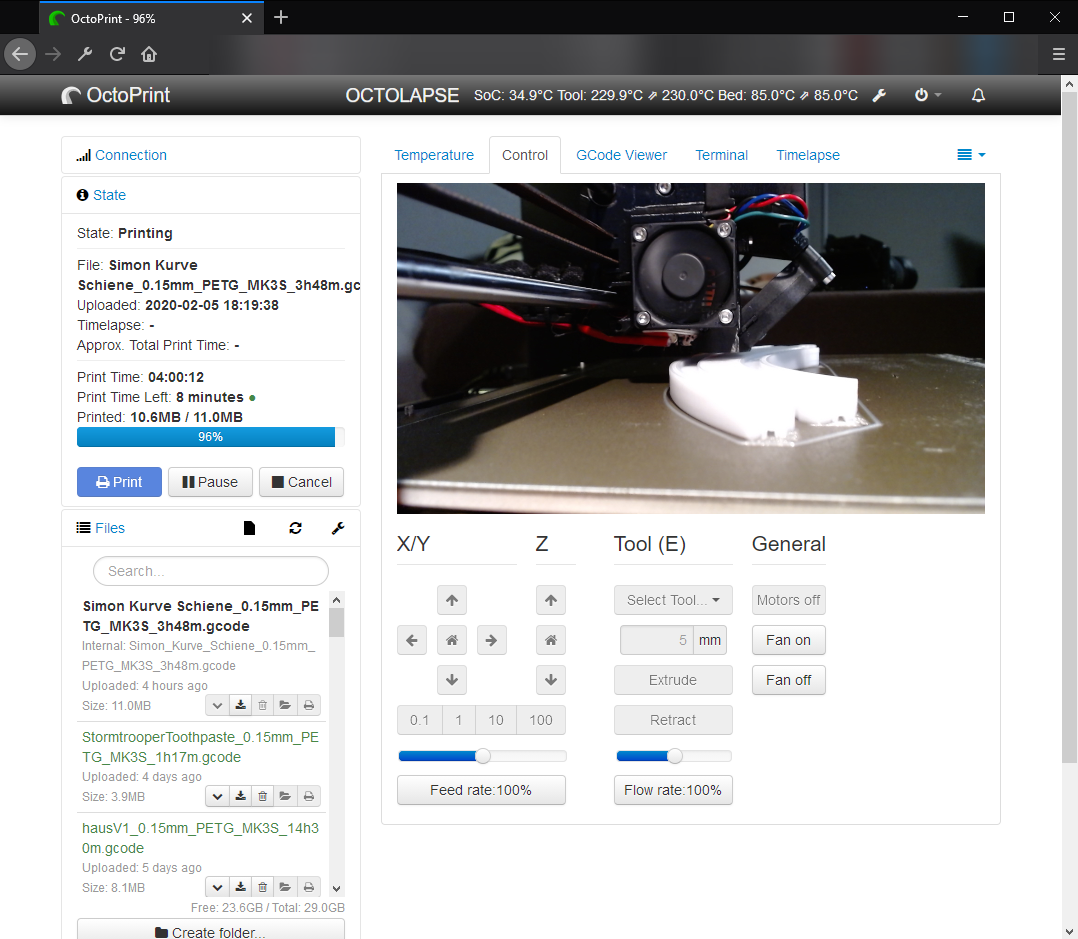Viewport: 1078px width, 939px height.
Task: Delete the hausV1 gcode file
Action: coord(262,887)
